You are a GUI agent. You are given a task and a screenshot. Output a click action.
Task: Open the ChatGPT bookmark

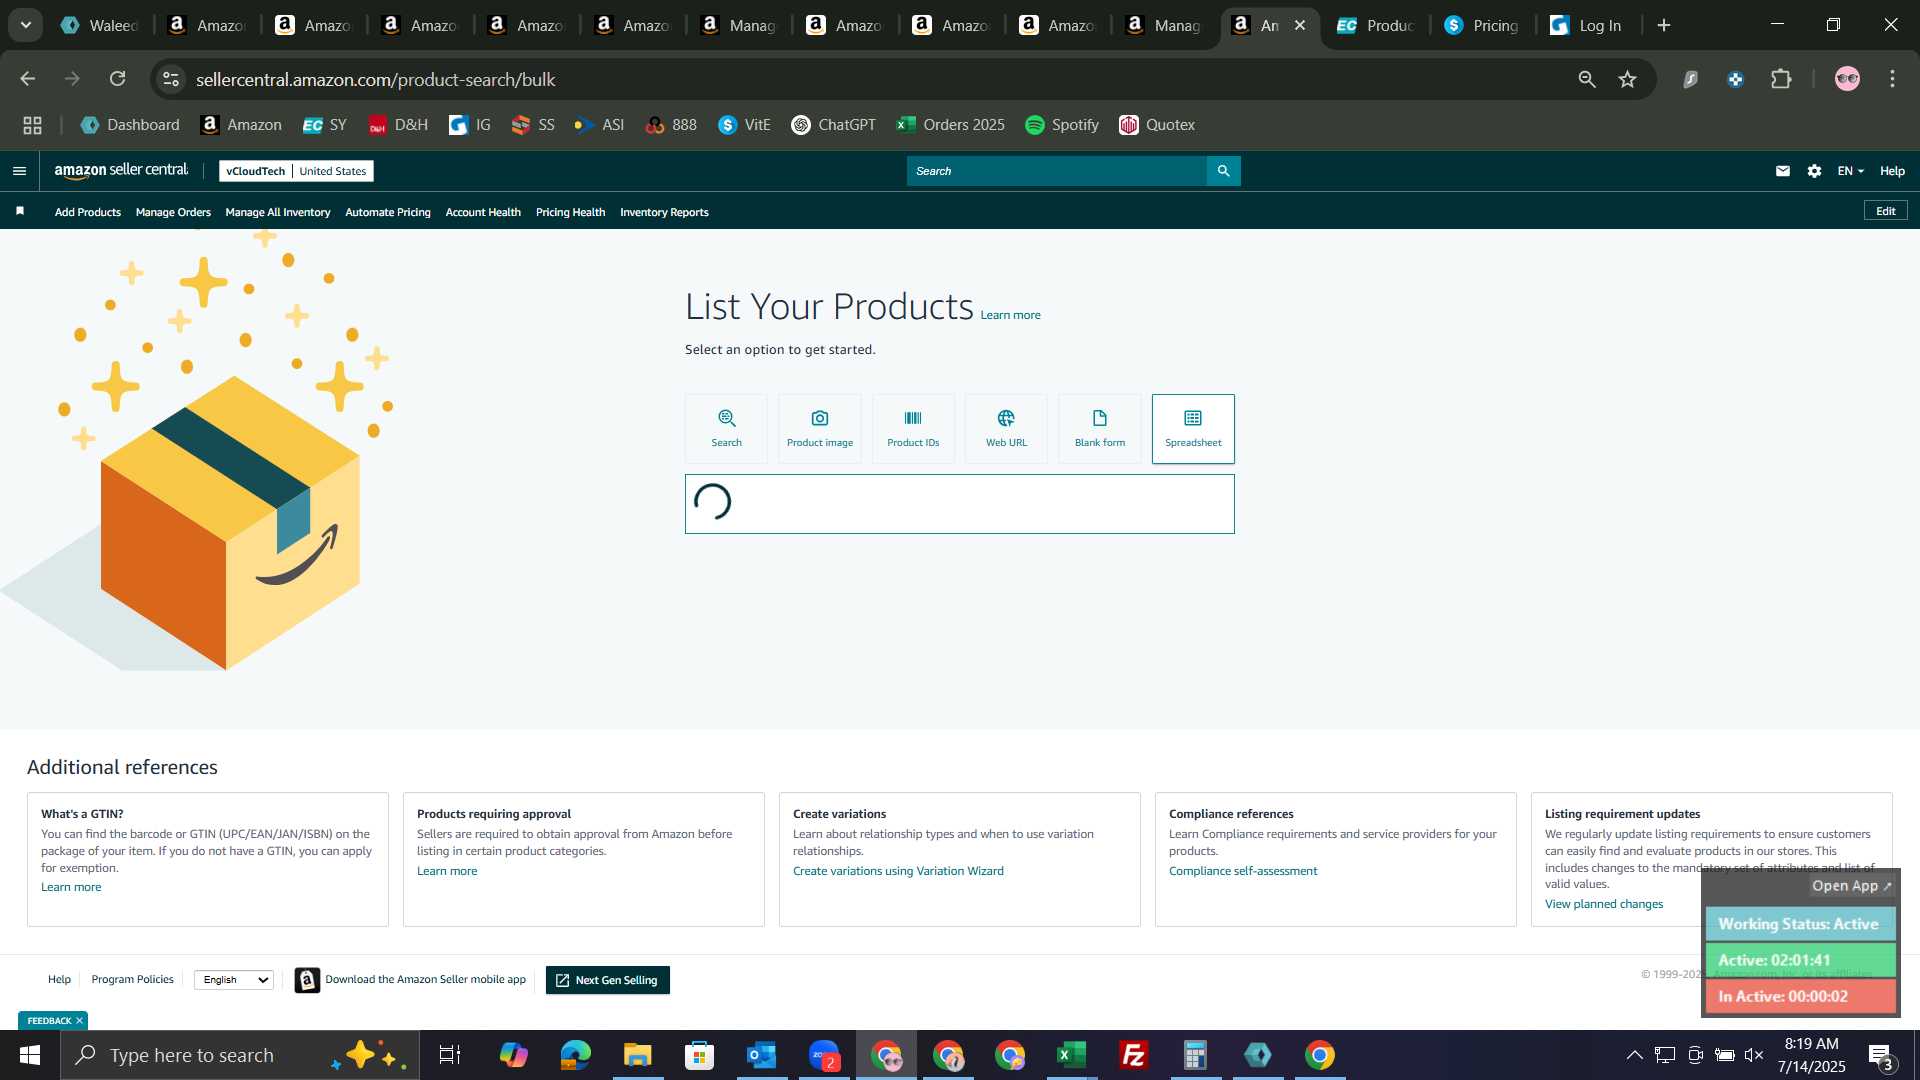tap(833, 125)
